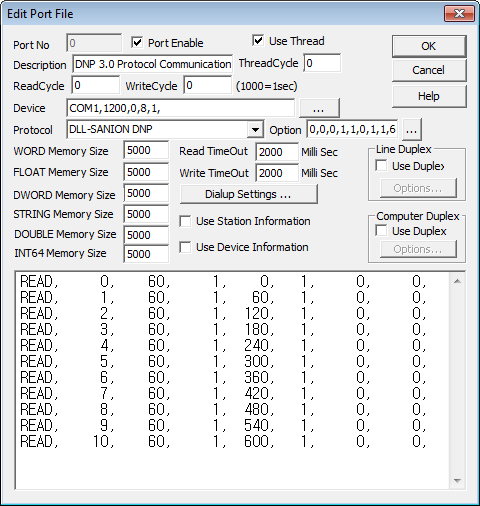Click browse button next to Device field
The width and height of the screenshot is (480, 506).
tap(319, 108)
